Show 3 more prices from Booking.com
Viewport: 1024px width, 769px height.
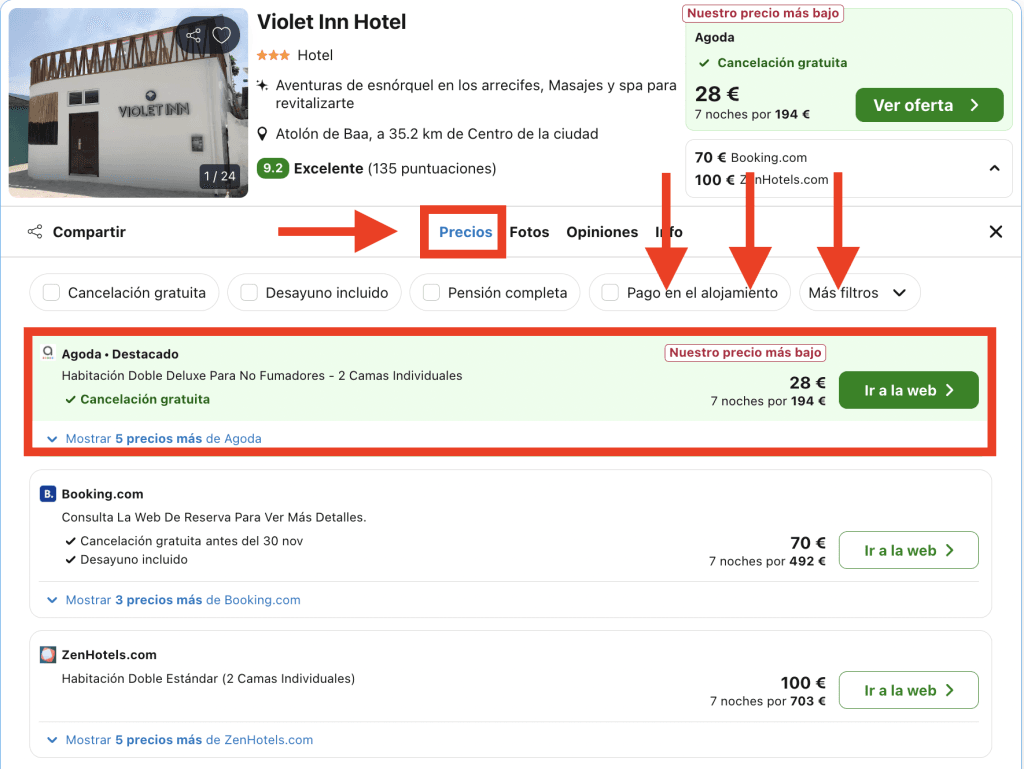182,600
